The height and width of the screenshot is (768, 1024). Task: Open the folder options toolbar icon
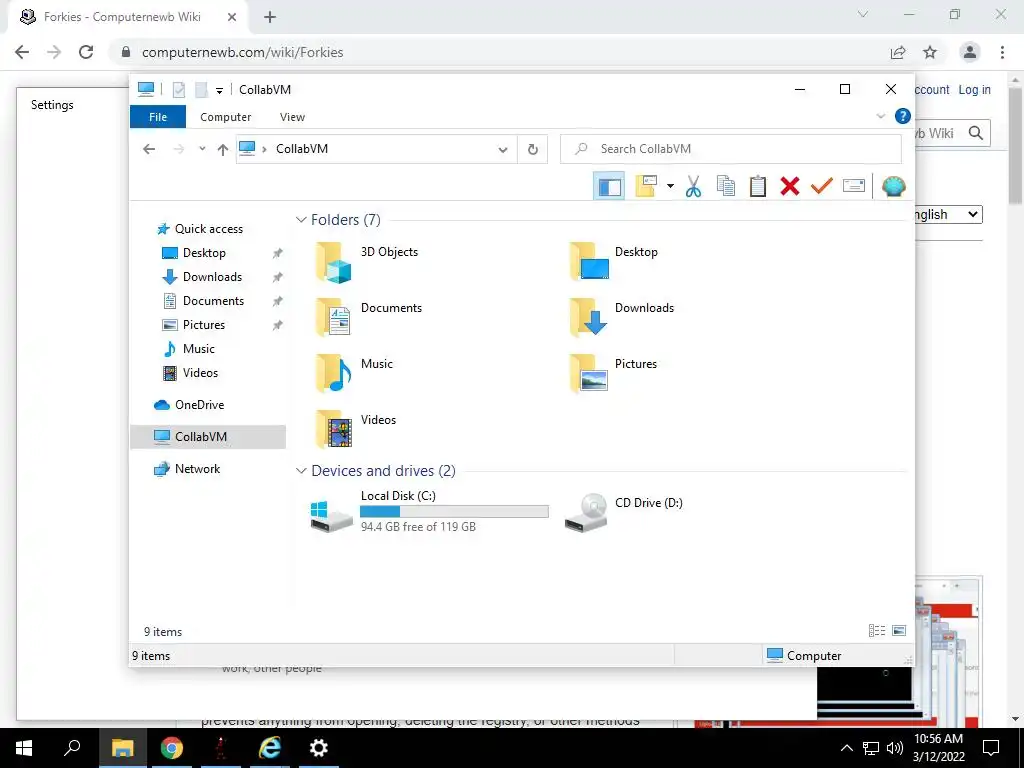click(647, 186)
